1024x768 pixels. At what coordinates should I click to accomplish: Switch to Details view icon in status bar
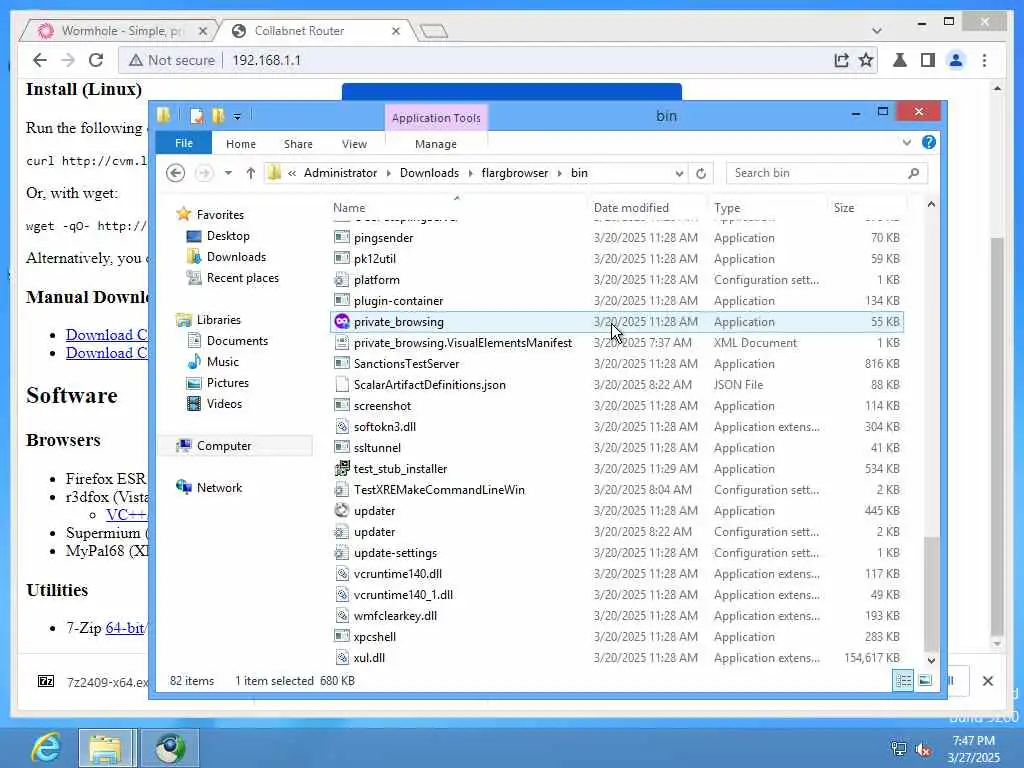(903, 680)
